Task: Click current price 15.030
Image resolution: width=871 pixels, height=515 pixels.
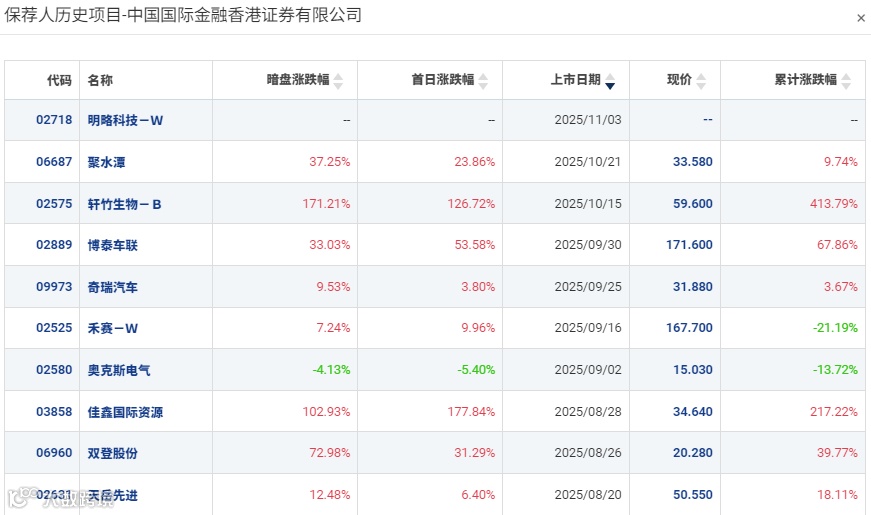Action: 693,369
